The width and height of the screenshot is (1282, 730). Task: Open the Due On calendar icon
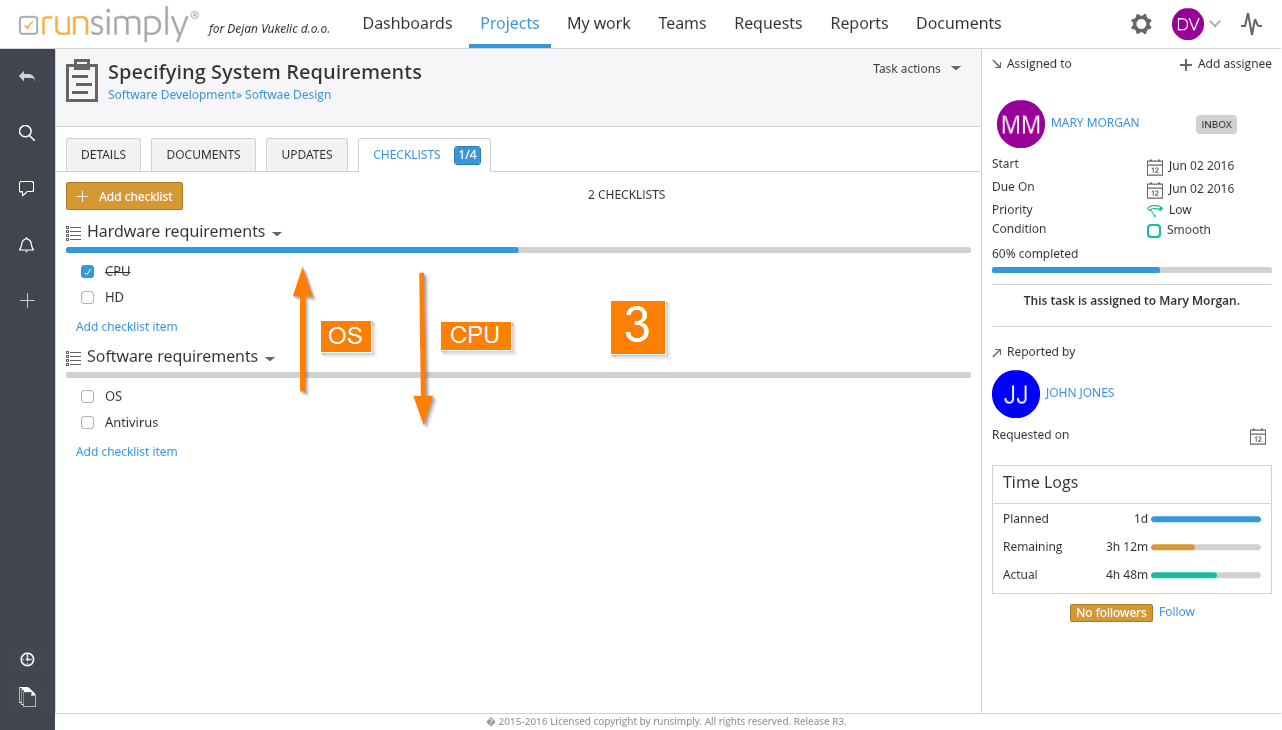coord(1155,189)
